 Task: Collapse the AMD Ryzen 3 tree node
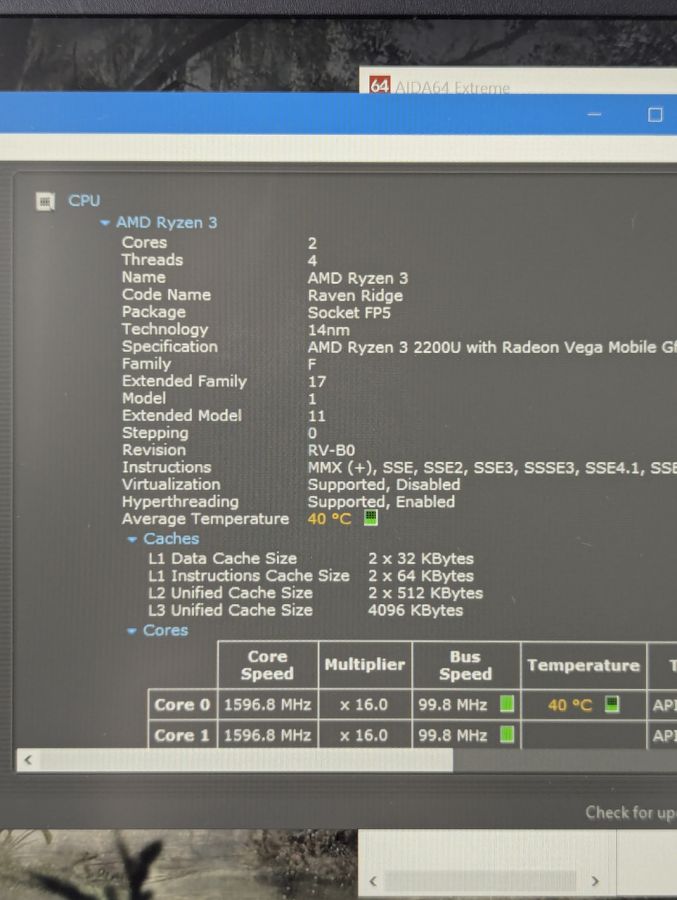pos(104,223)
